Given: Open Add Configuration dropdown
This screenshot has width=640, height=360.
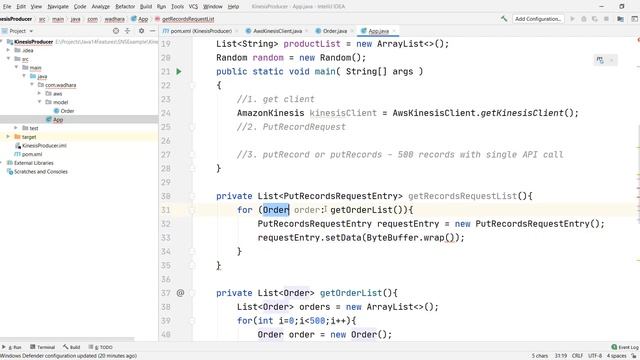Looking at the screenshot, I should tap(538, 19).
